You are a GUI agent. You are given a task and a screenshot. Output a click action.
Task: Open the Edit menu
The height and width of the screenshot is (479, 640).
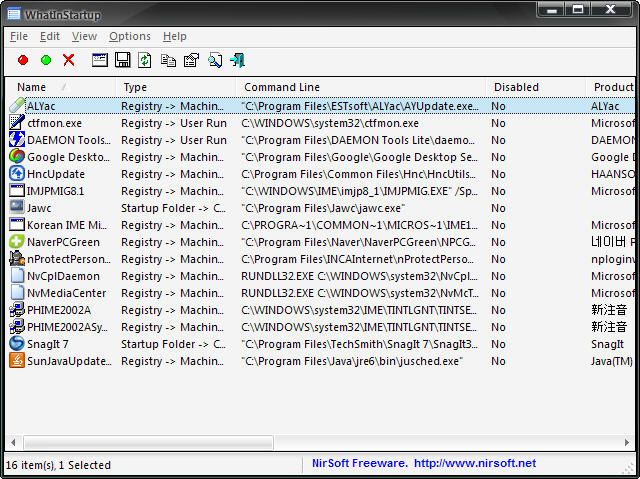(50, 36)
